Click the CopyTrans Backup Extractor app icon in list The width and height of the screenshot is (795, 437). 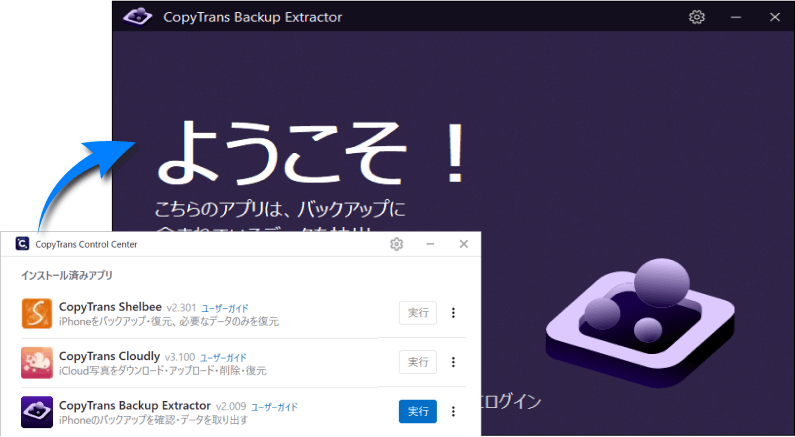(x=37, y=412)
